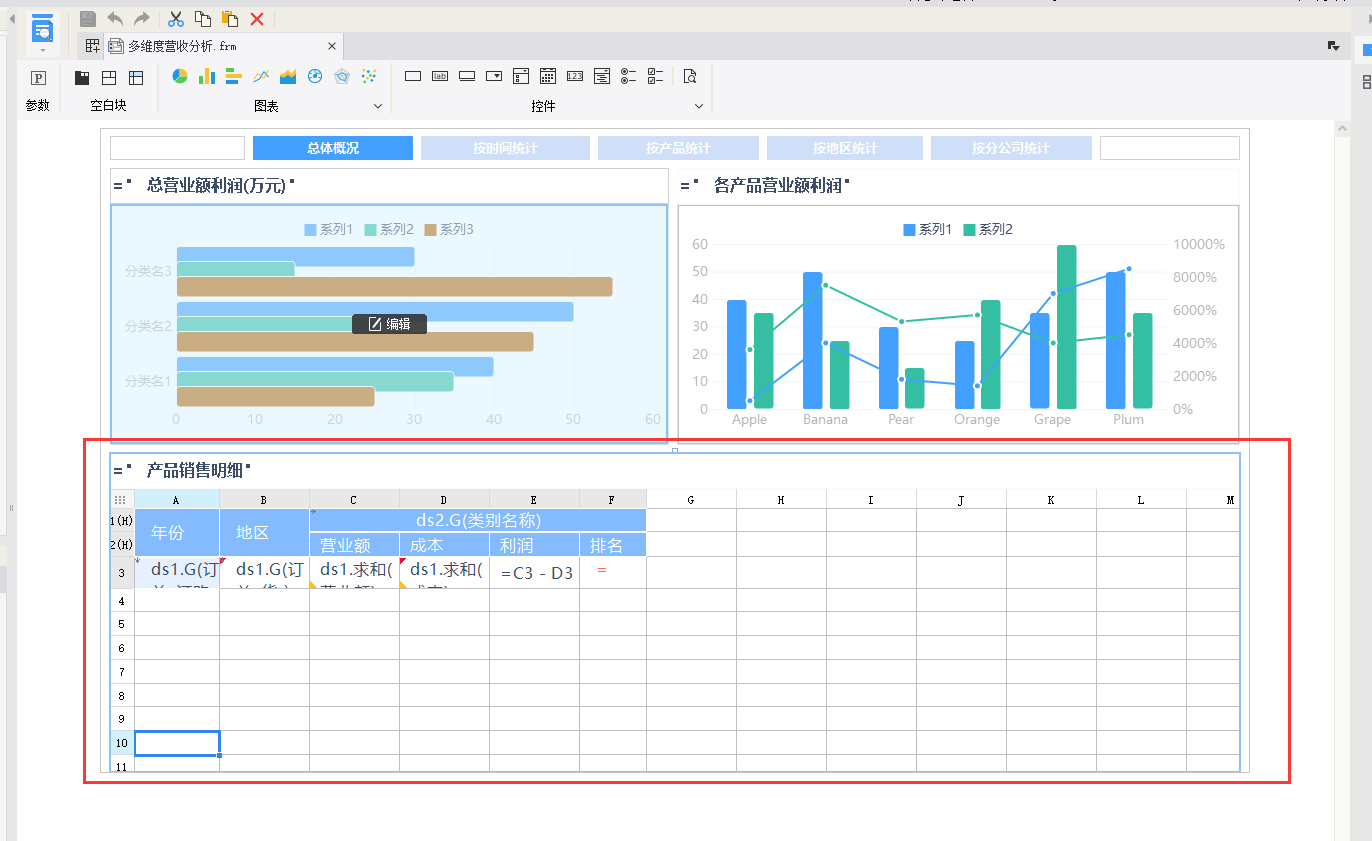1372x841 pixels.
Task: Select the dropdown box widget icon
Action: 494,76
